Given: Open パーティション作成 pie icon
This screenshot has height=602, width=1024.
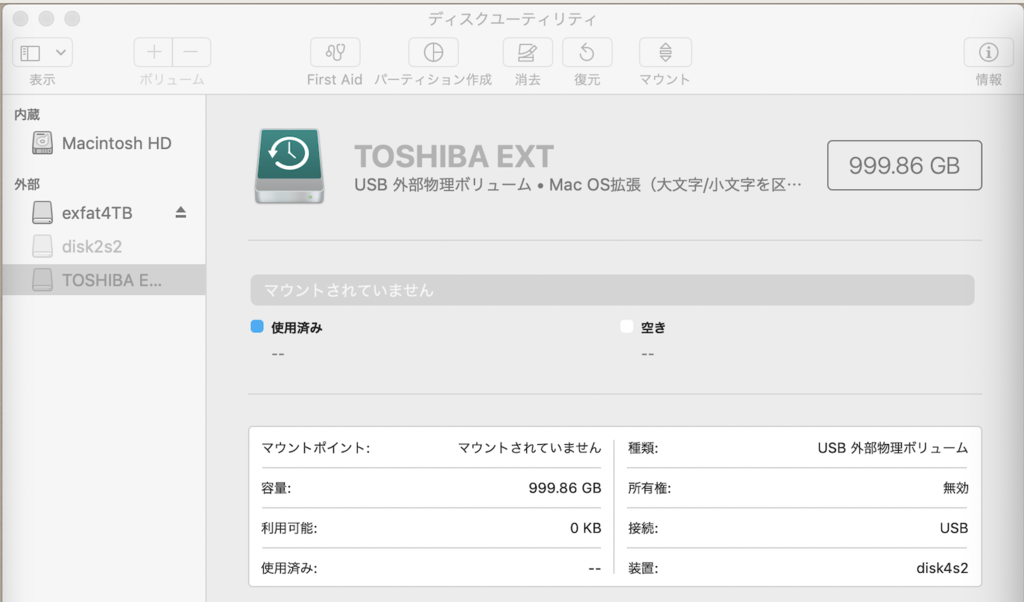Looking at the screenshot, I should point(433,52).
